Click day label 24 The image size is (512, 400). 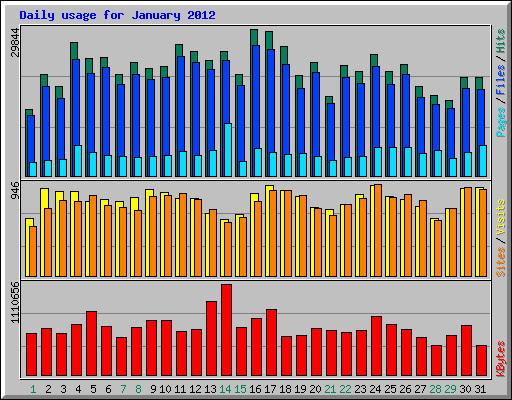(x=375, y=389)
